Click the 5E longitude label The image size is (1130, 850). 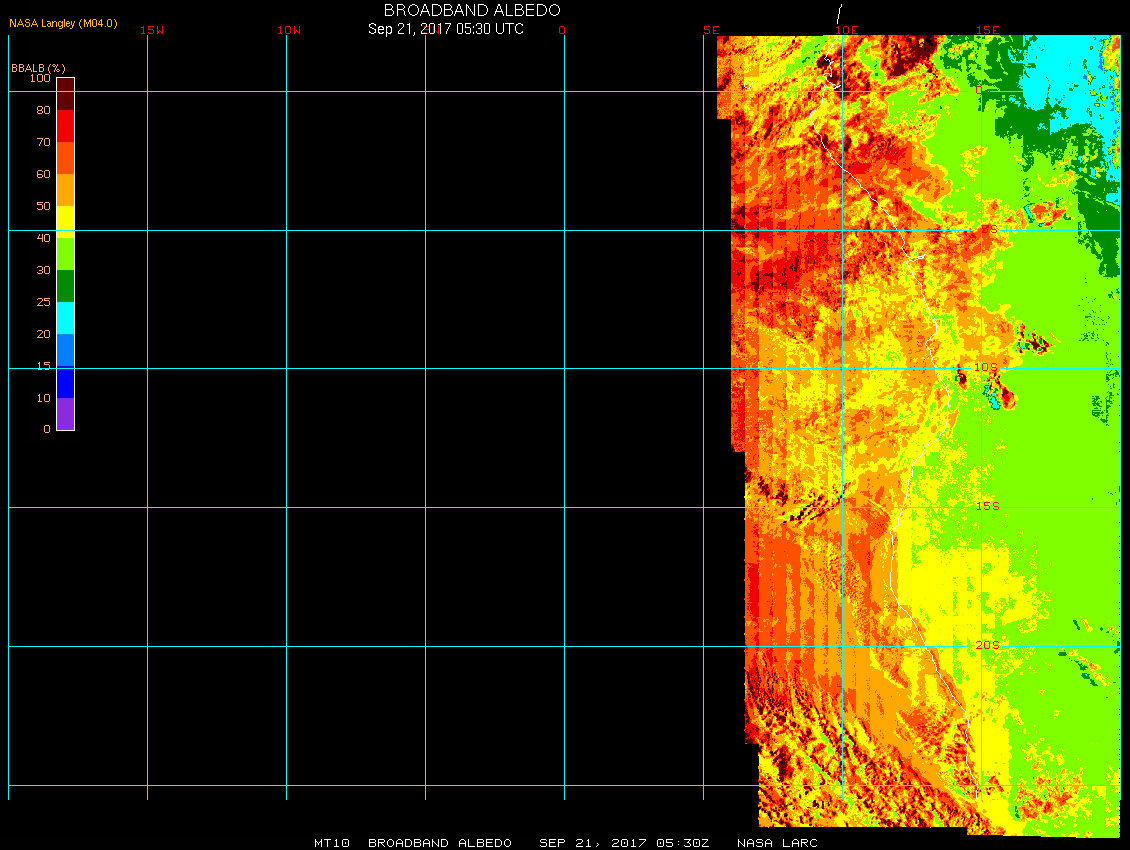tap(711, 30)
